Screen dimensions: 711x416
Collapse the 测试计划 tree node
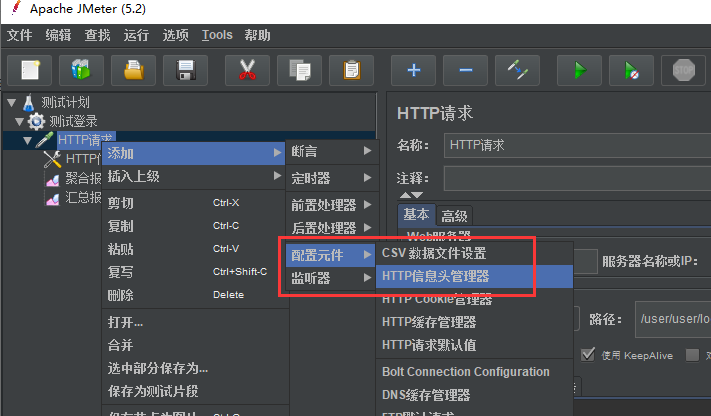(11, 102)
